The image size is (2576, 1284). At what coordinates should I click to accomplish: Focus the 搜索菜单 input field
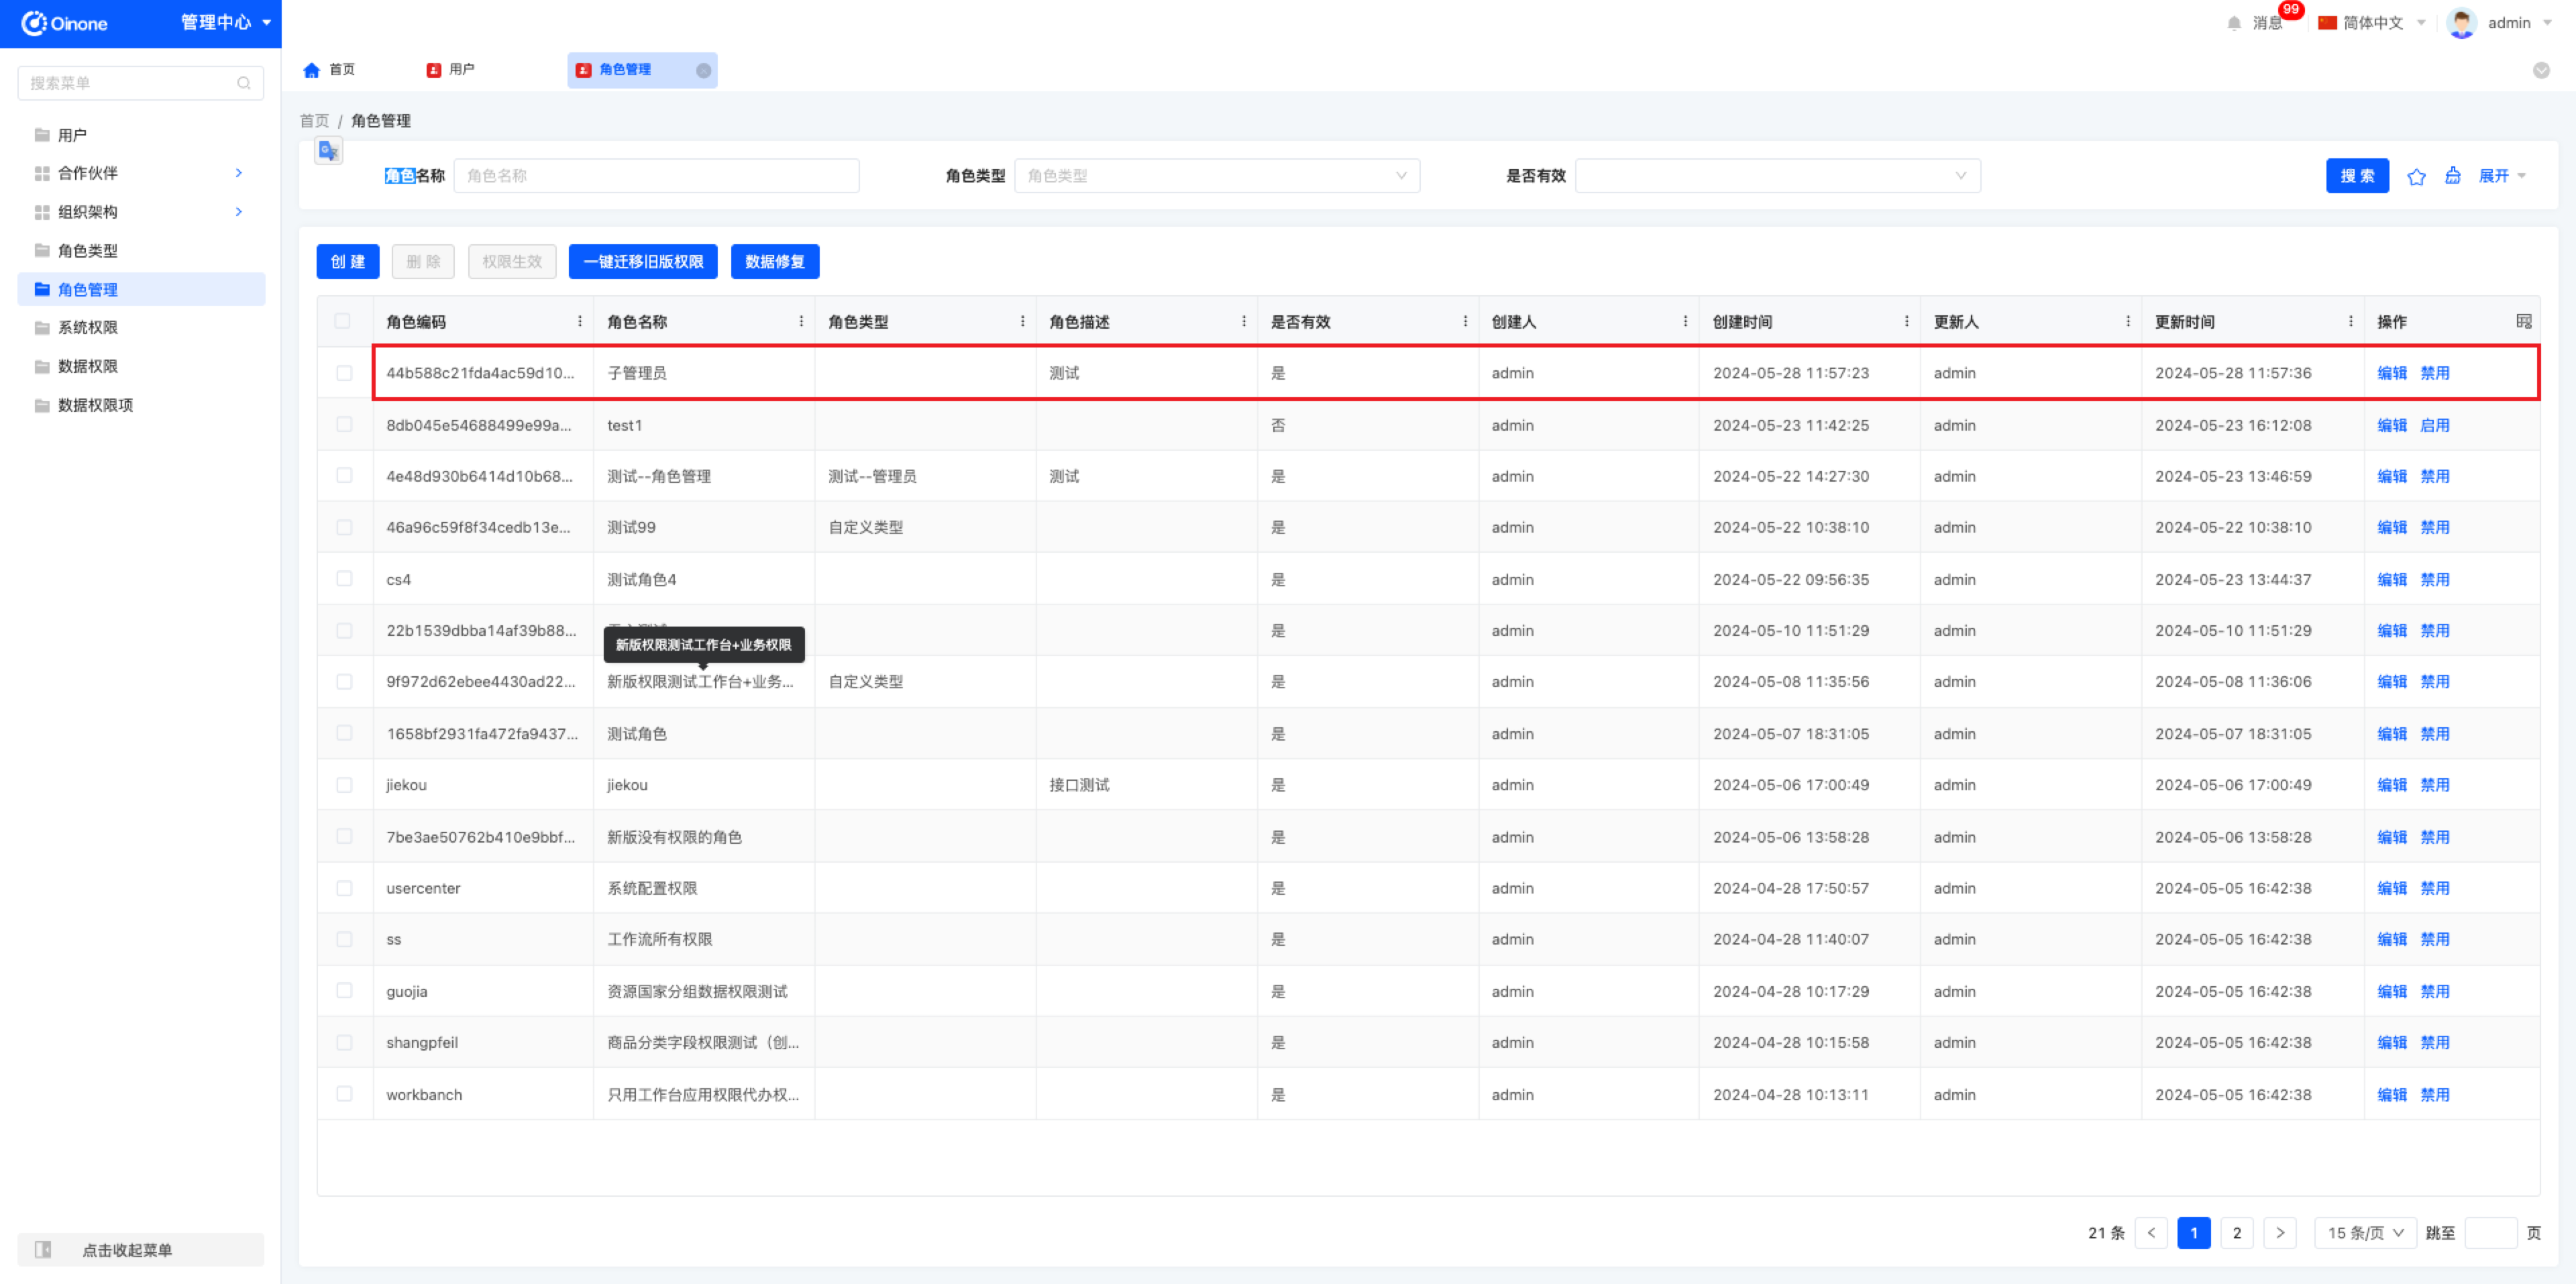tap(140, 83)
